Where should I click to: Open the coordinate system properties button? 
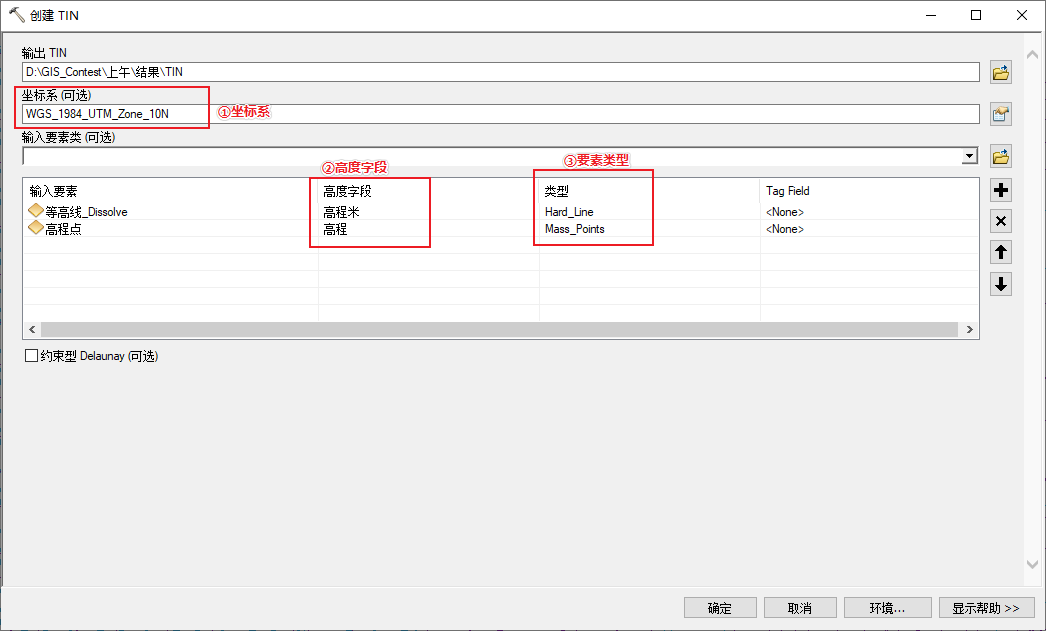click(1001, 114)
